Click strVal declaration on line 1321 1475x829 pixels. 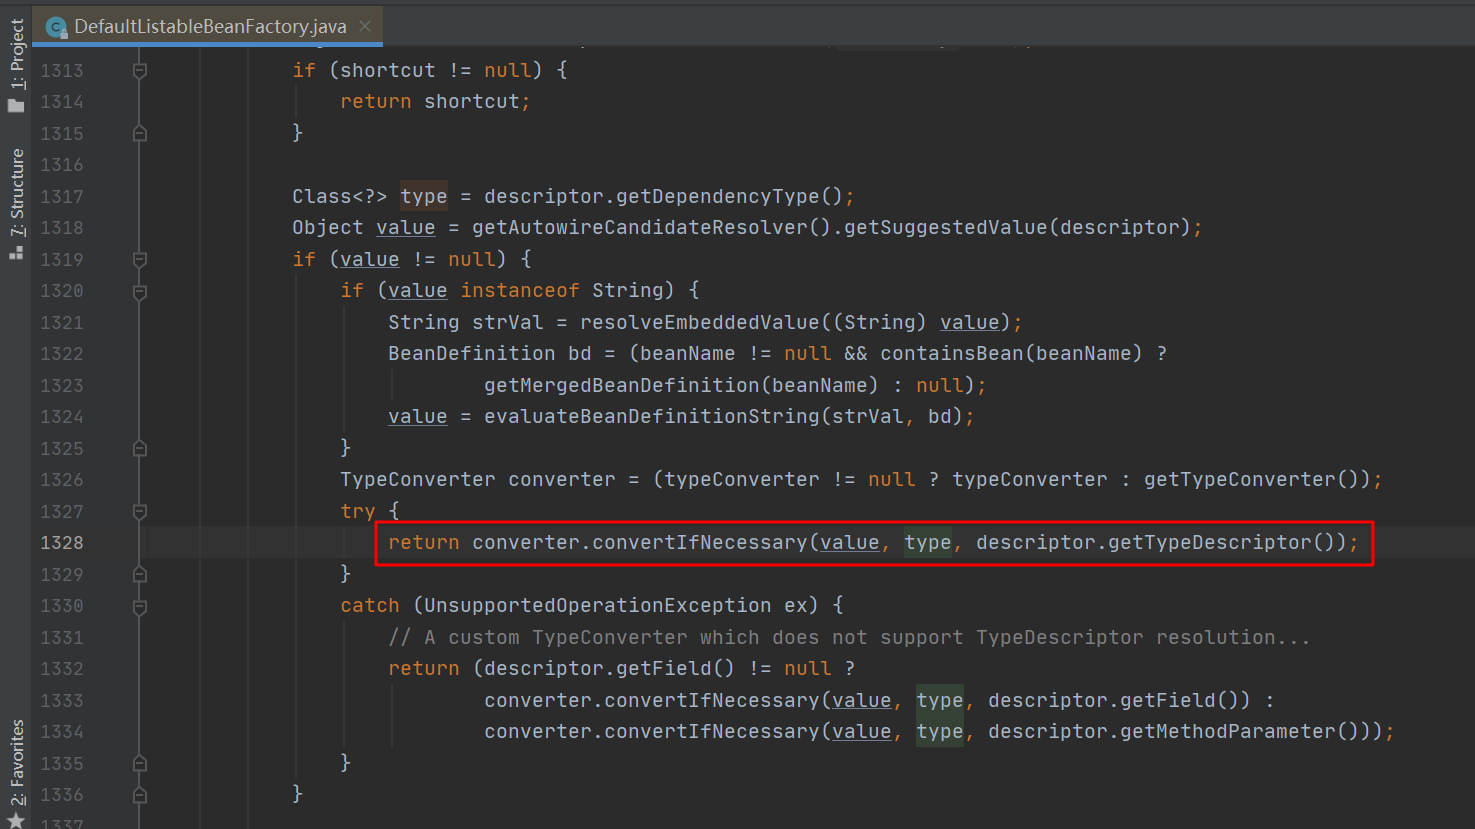(514, 322)
